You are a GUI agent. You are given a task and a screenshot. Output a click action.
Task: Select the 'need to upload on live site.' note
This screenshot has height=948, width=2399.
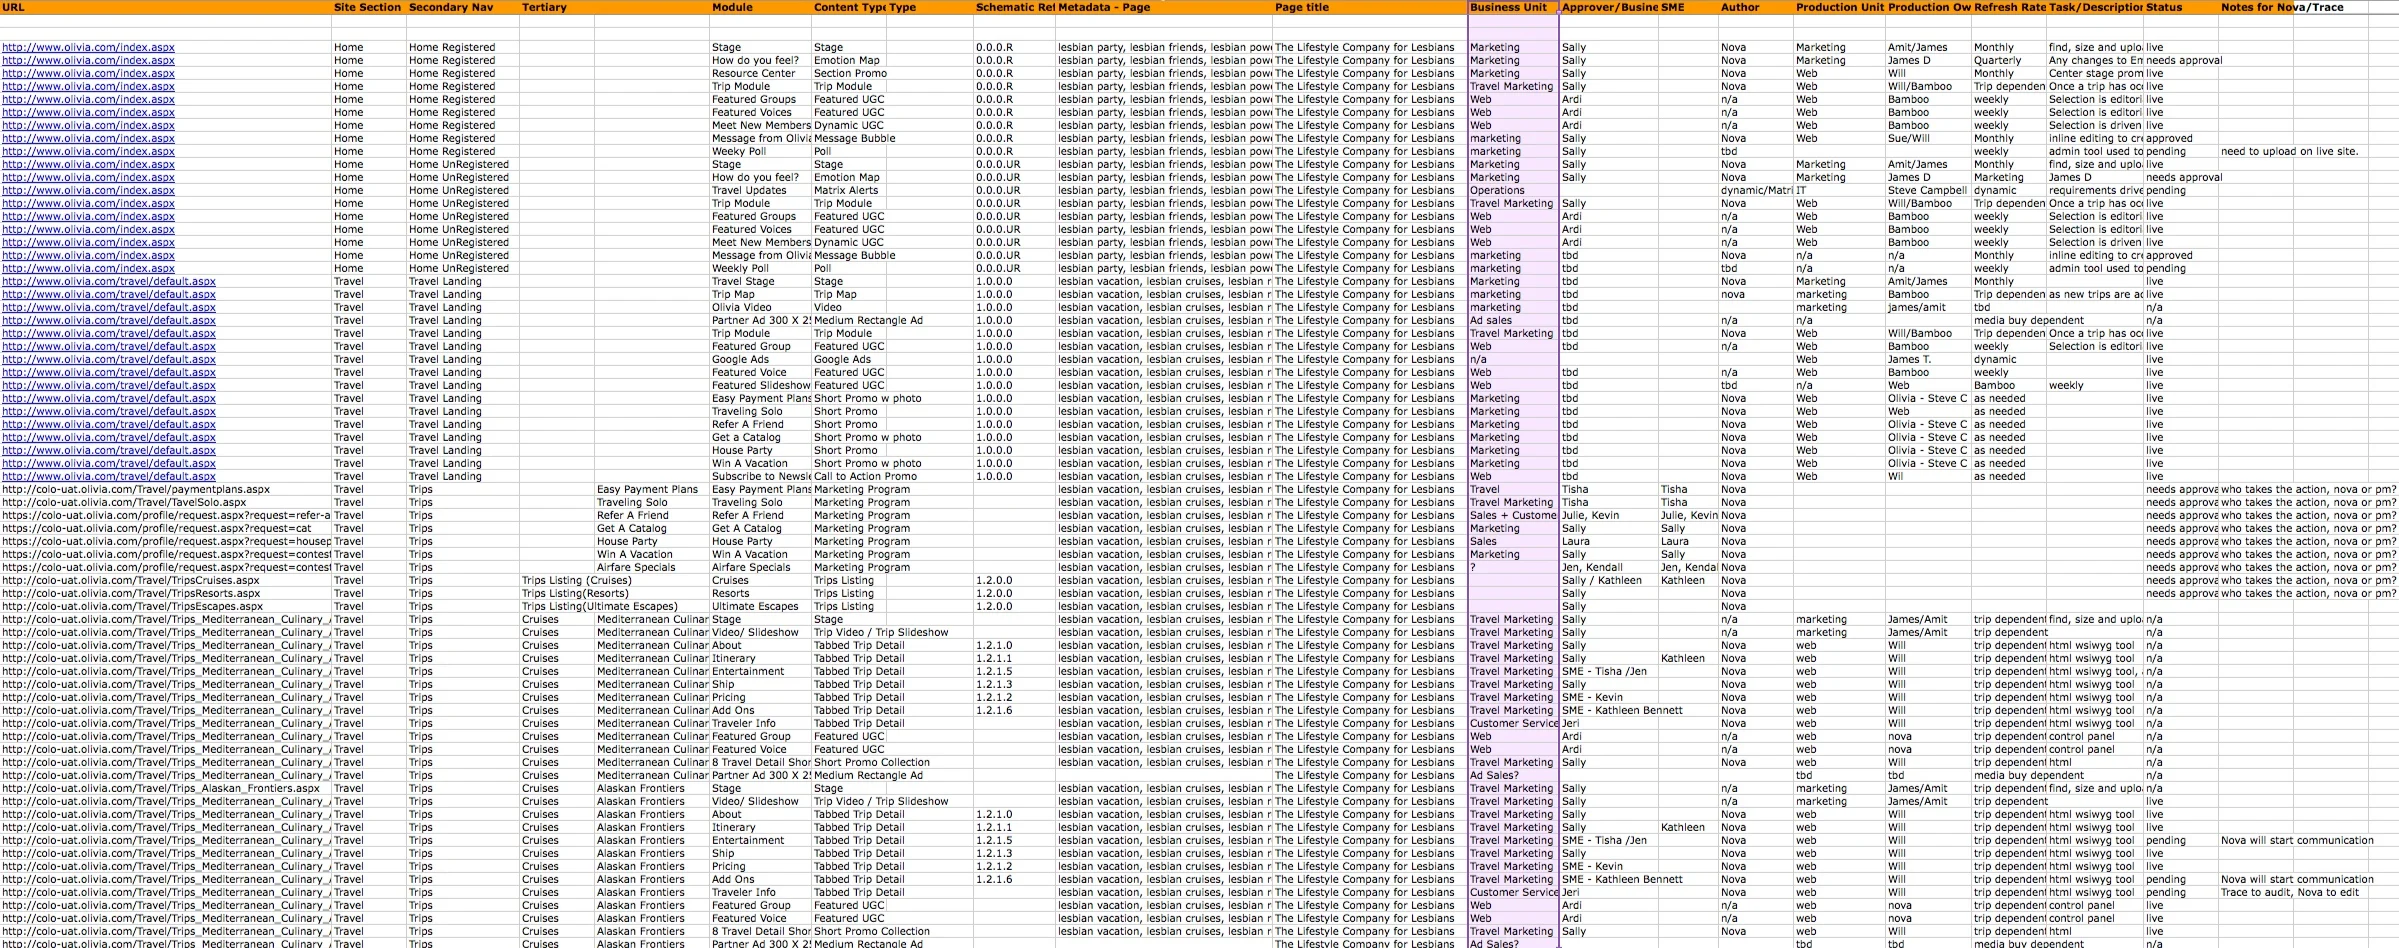pos(2289,152)
